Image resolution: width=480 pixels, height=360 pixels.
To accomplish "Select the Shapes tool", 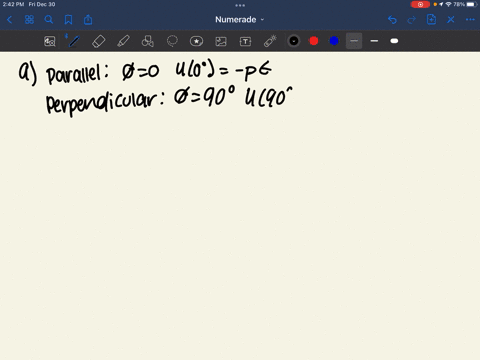I will [148, 41].
